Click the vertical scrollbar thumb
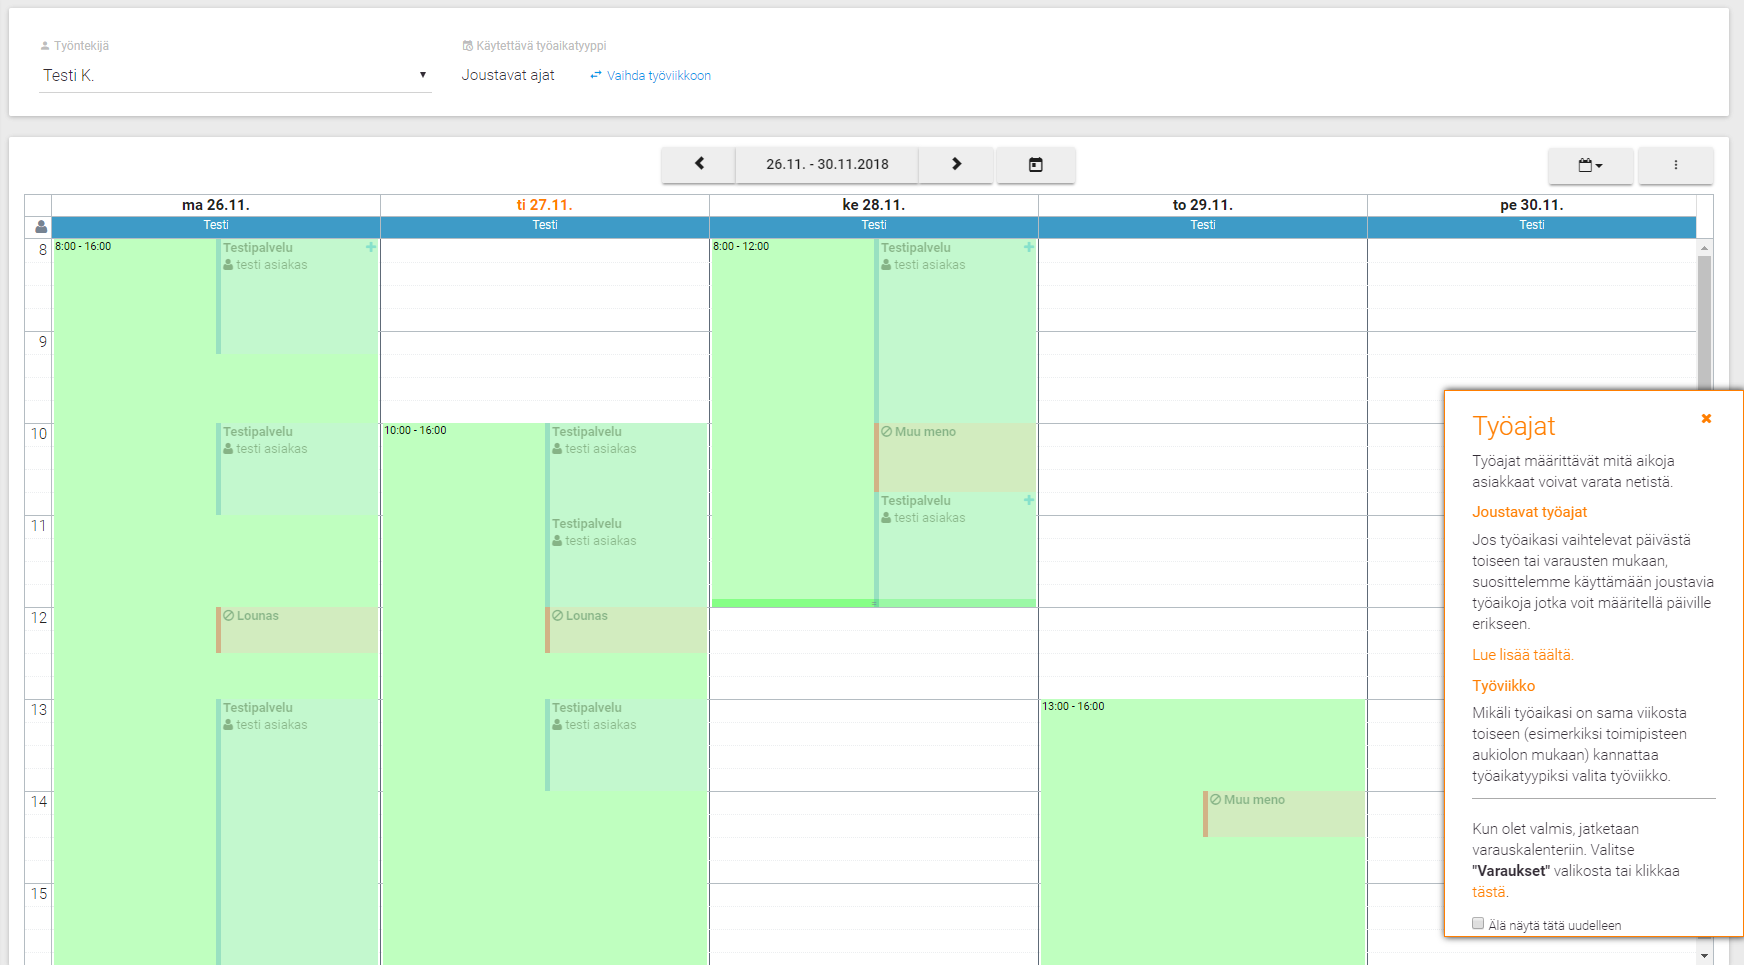 click(x=1705, y=322)
